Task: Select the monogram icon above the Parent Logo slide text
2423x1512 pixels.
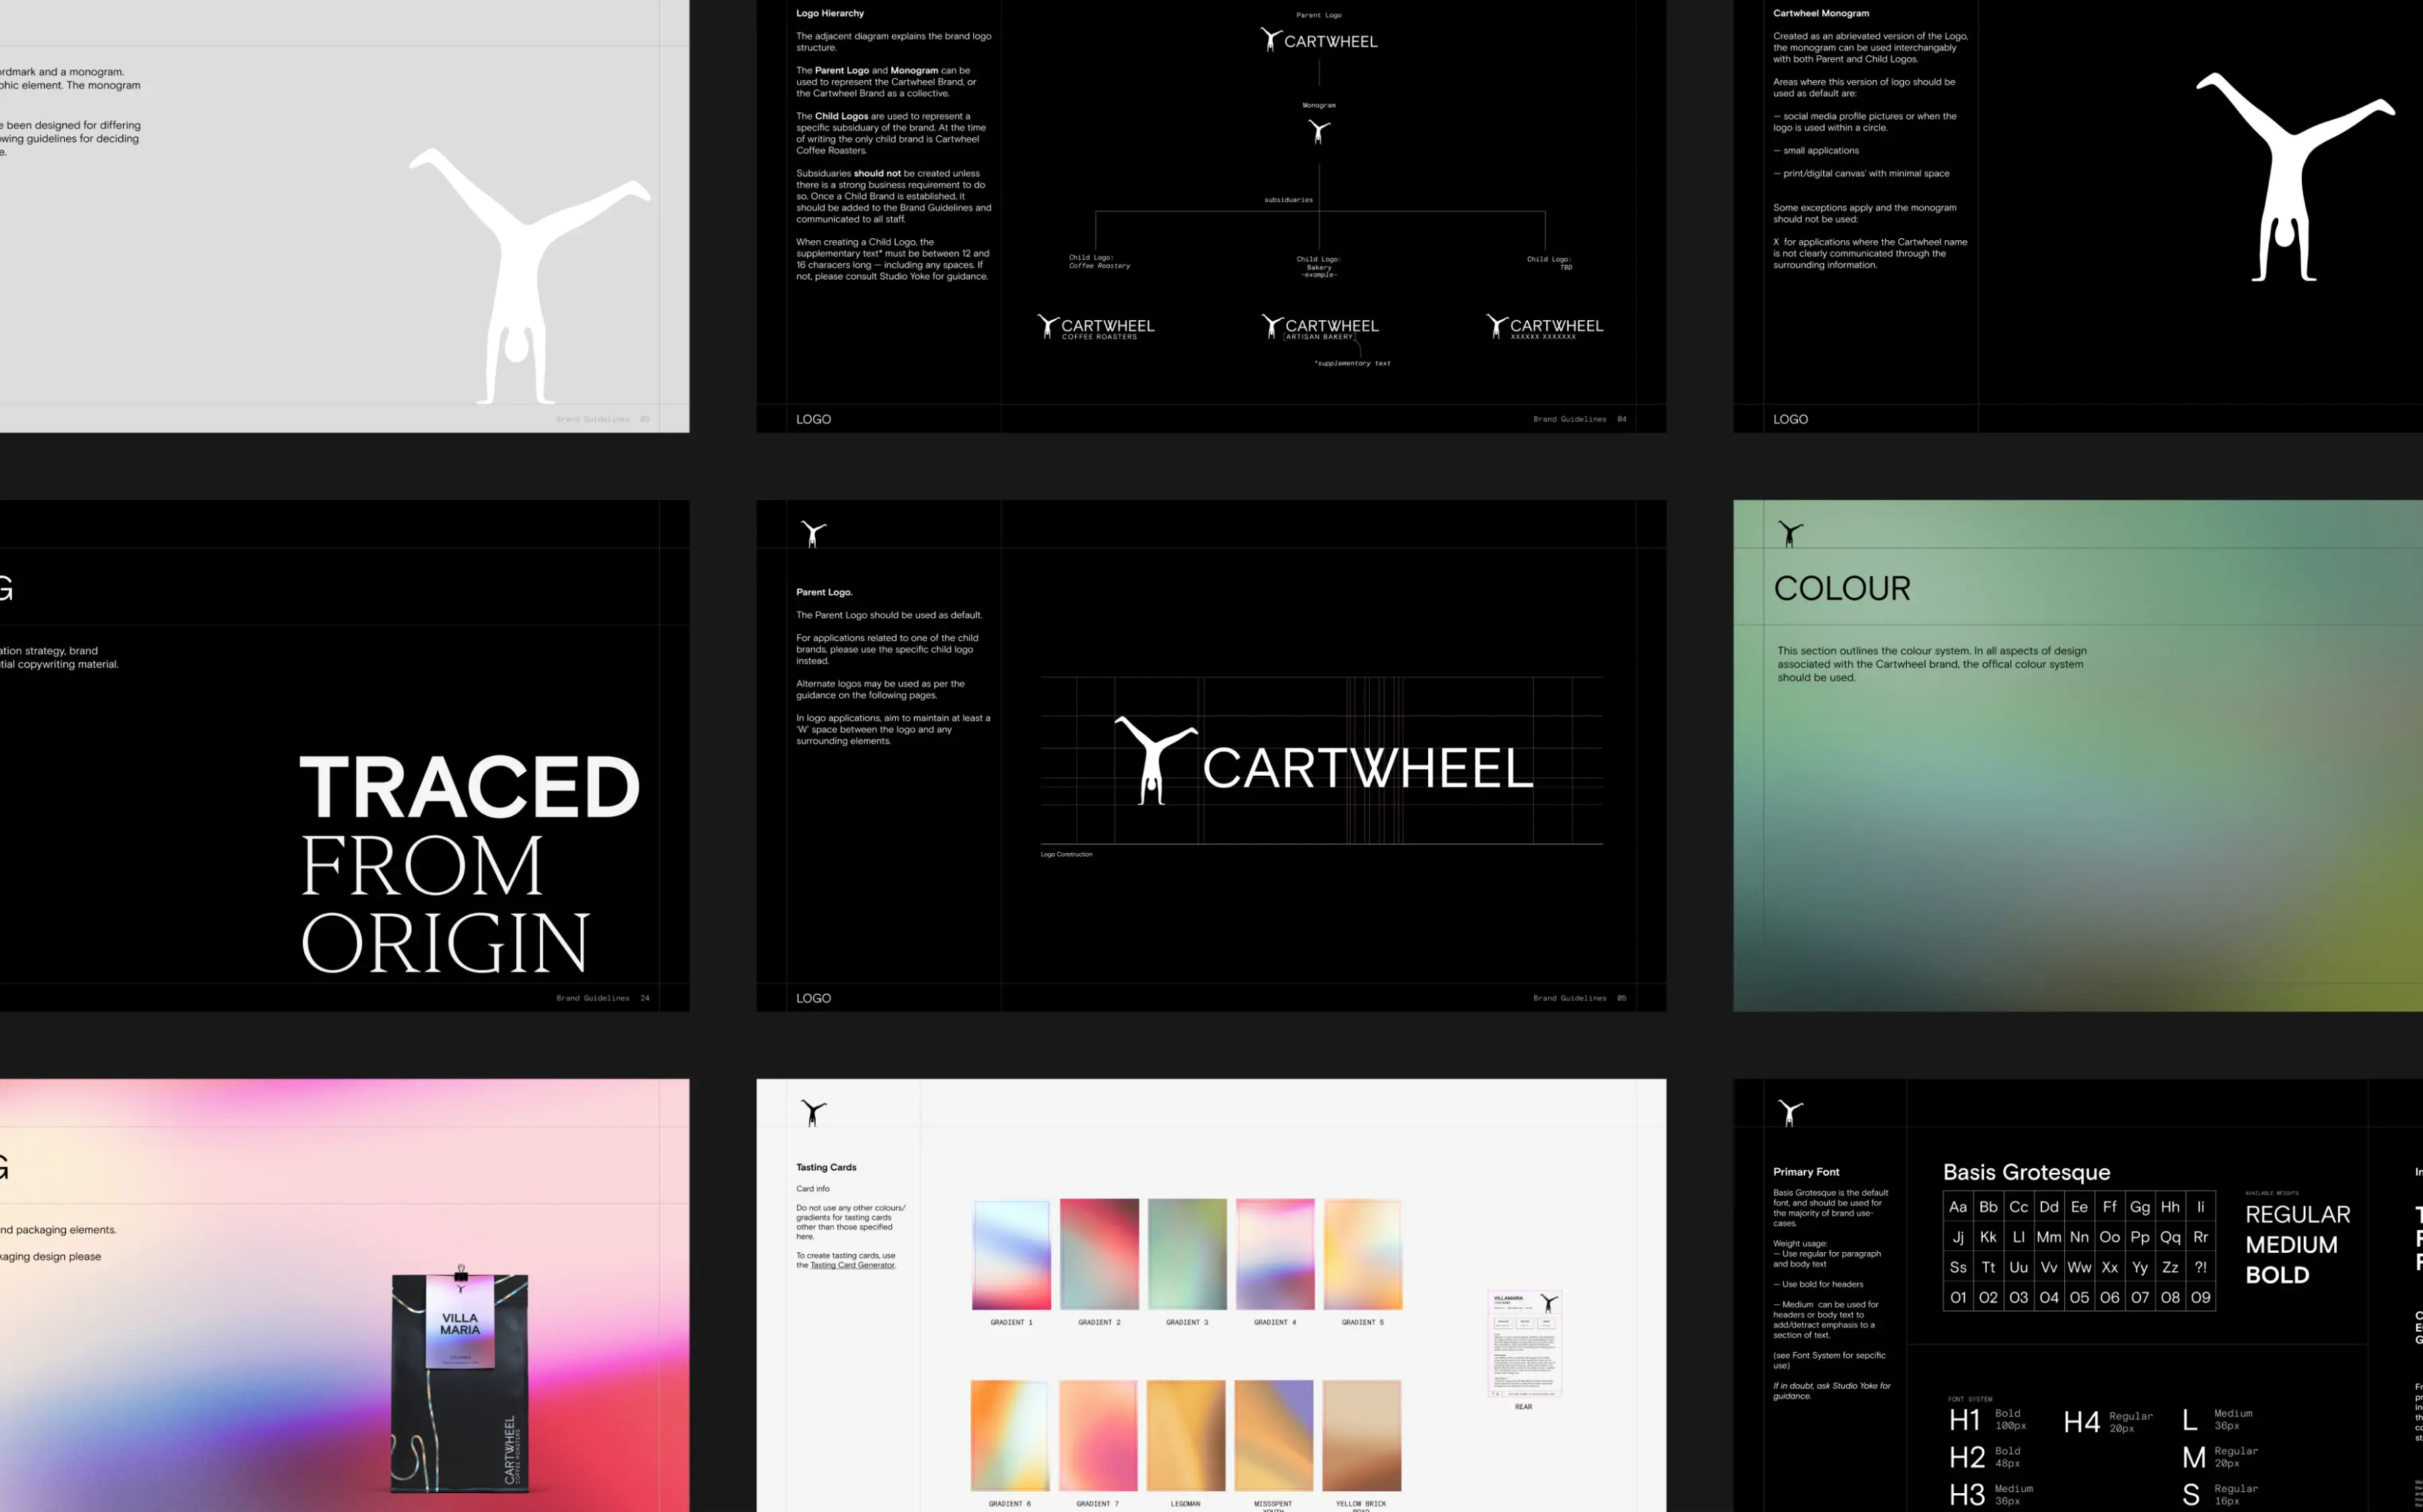Action: click(813, 533)
